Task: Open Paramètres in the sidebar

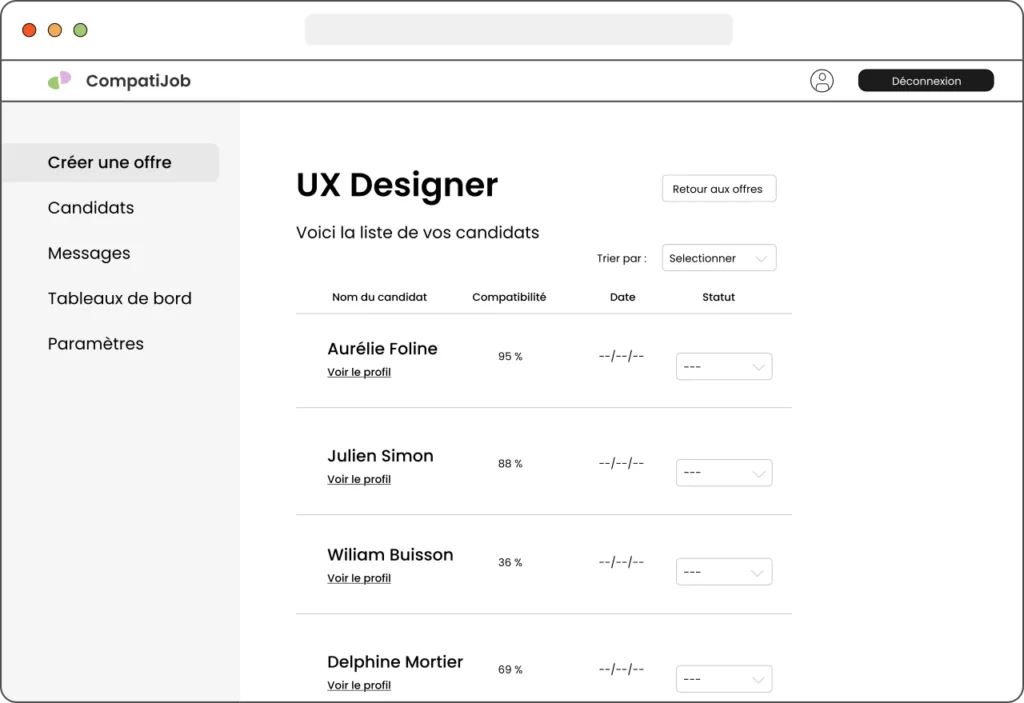Action: pyautogui.click(x=96, y=344)
